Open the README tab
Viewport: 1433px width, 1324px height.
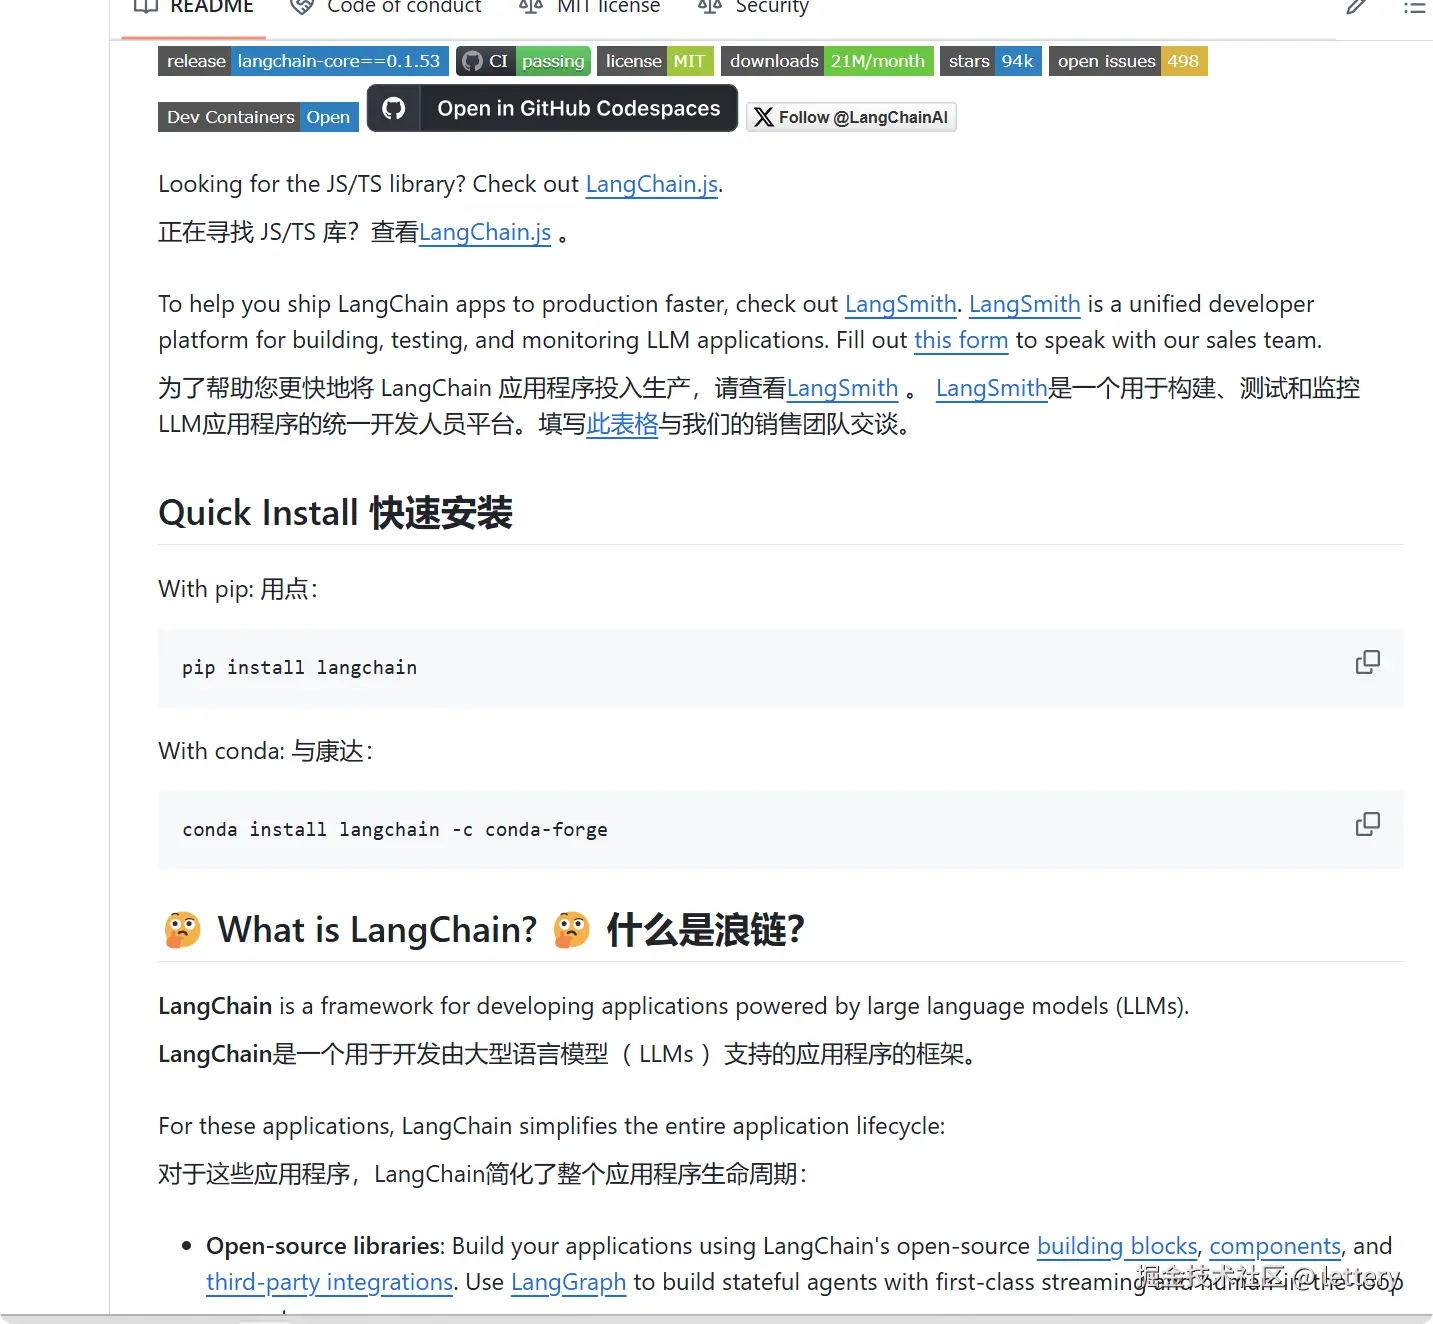pyautogui.click(x=194, y=7)
